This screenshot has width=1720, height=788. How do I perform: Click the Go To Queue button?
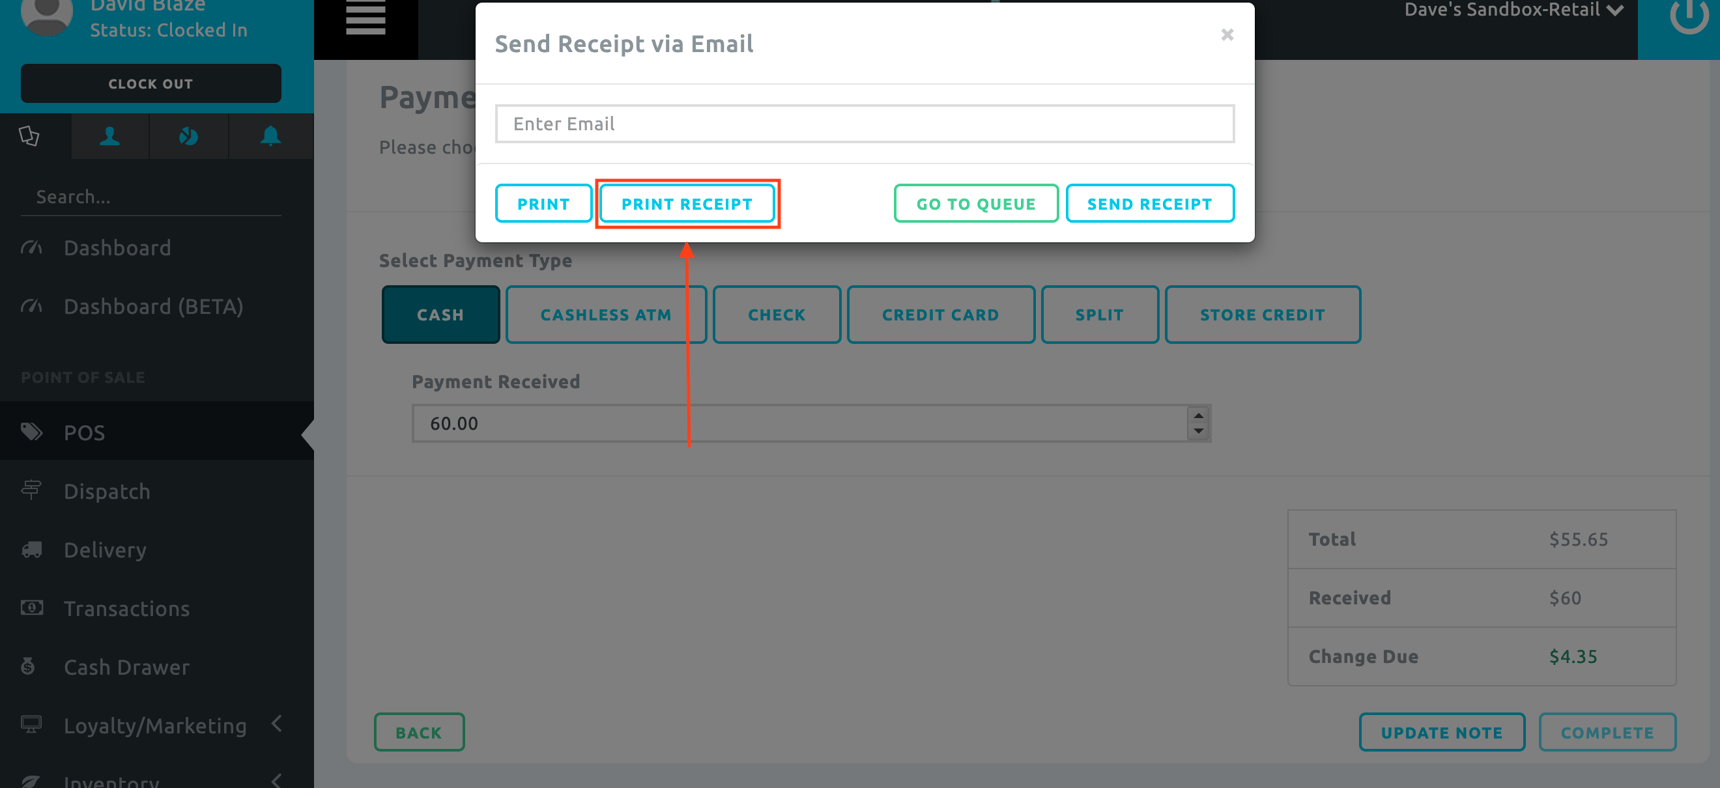point(975,204)
